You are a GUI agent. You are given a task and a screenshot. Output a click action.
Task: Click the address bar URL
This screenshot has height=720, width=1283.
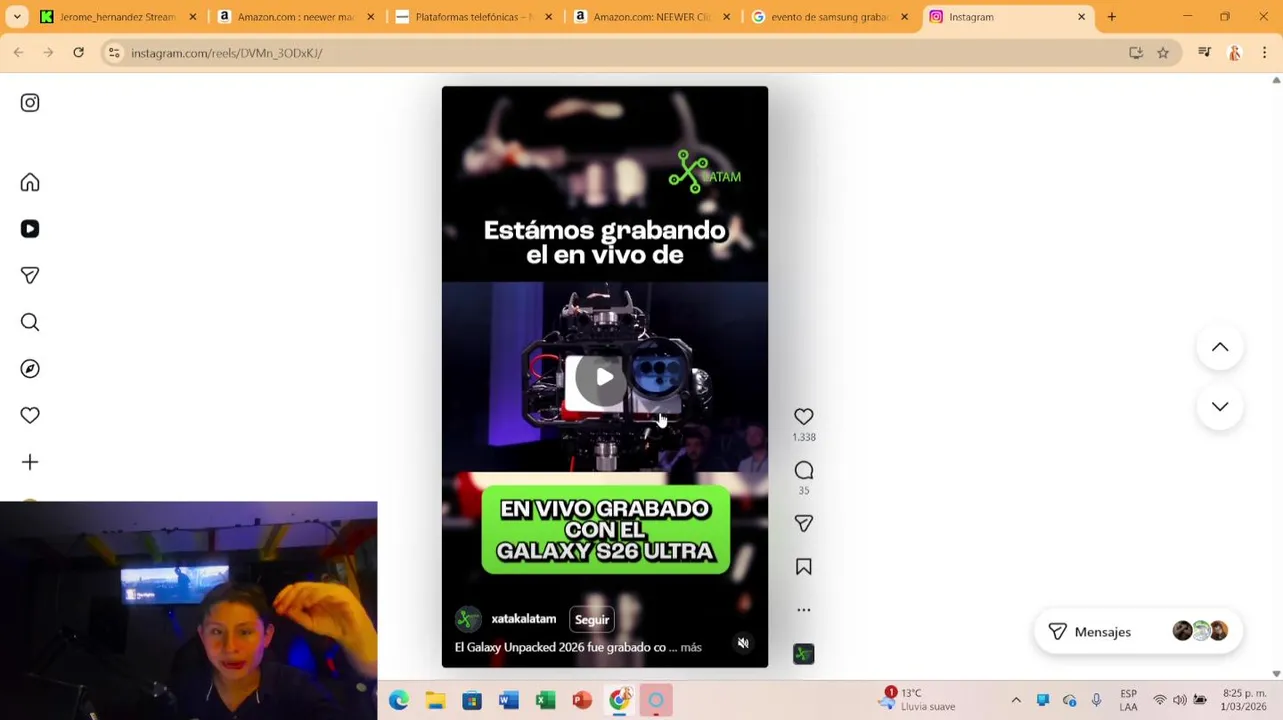227,53
